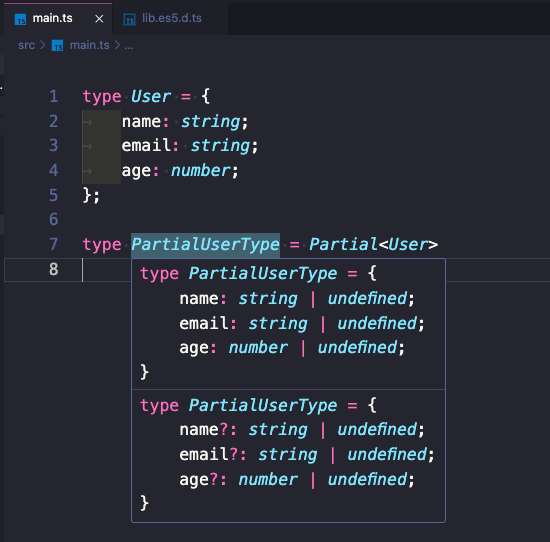Click email string type on line 3
The height and width of the screenshot is (542, 550).
click(220, 146)
